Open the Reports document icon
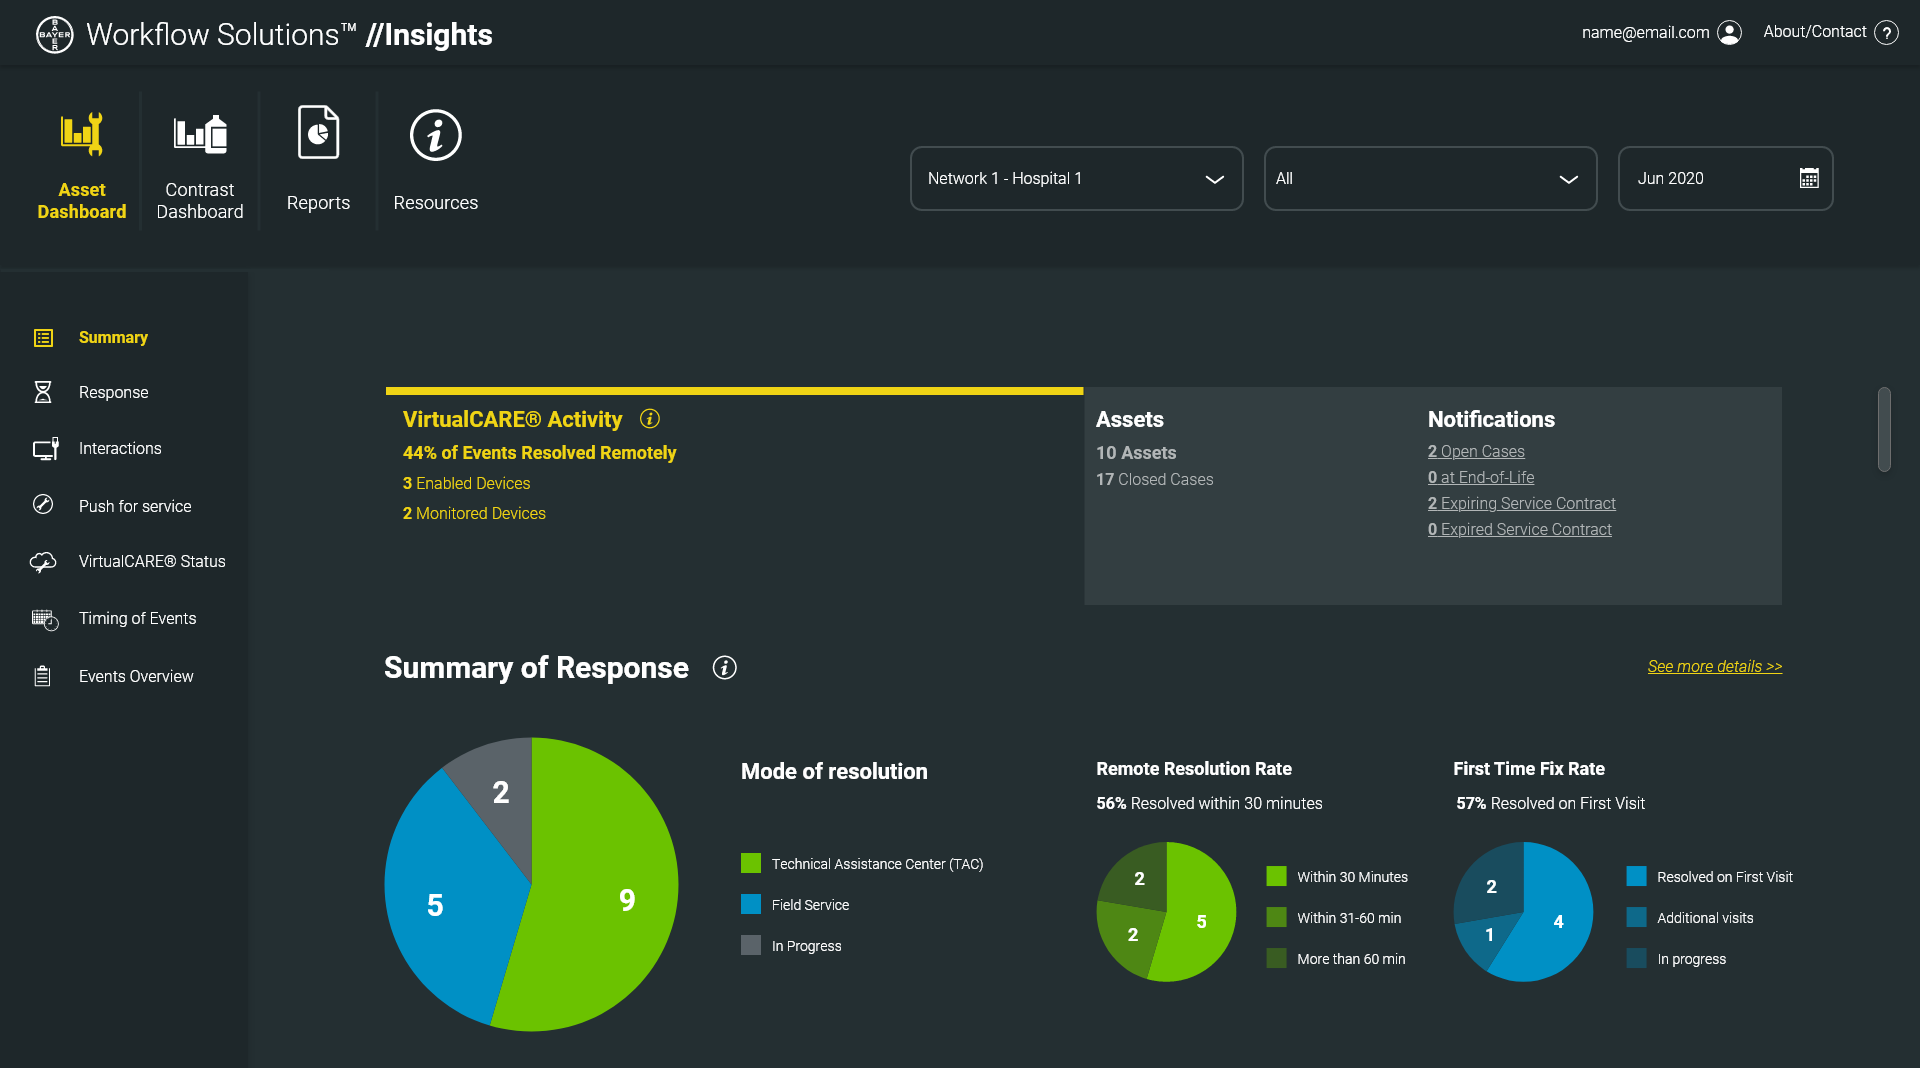The width and height of the screenshot is (1920, 1068). click(x=318, y=132)
